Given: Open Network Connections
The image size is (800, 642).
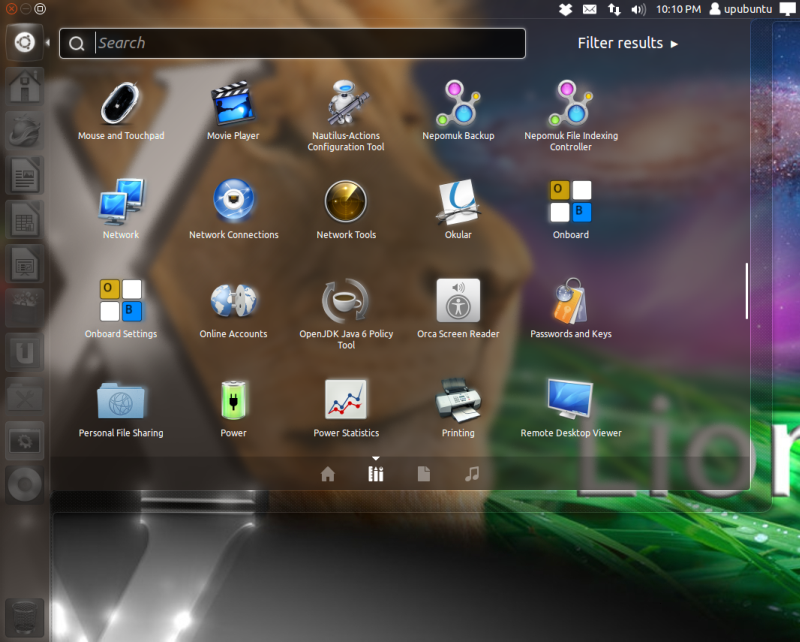Looking at the screenshot, I should (x=234, y=209).
